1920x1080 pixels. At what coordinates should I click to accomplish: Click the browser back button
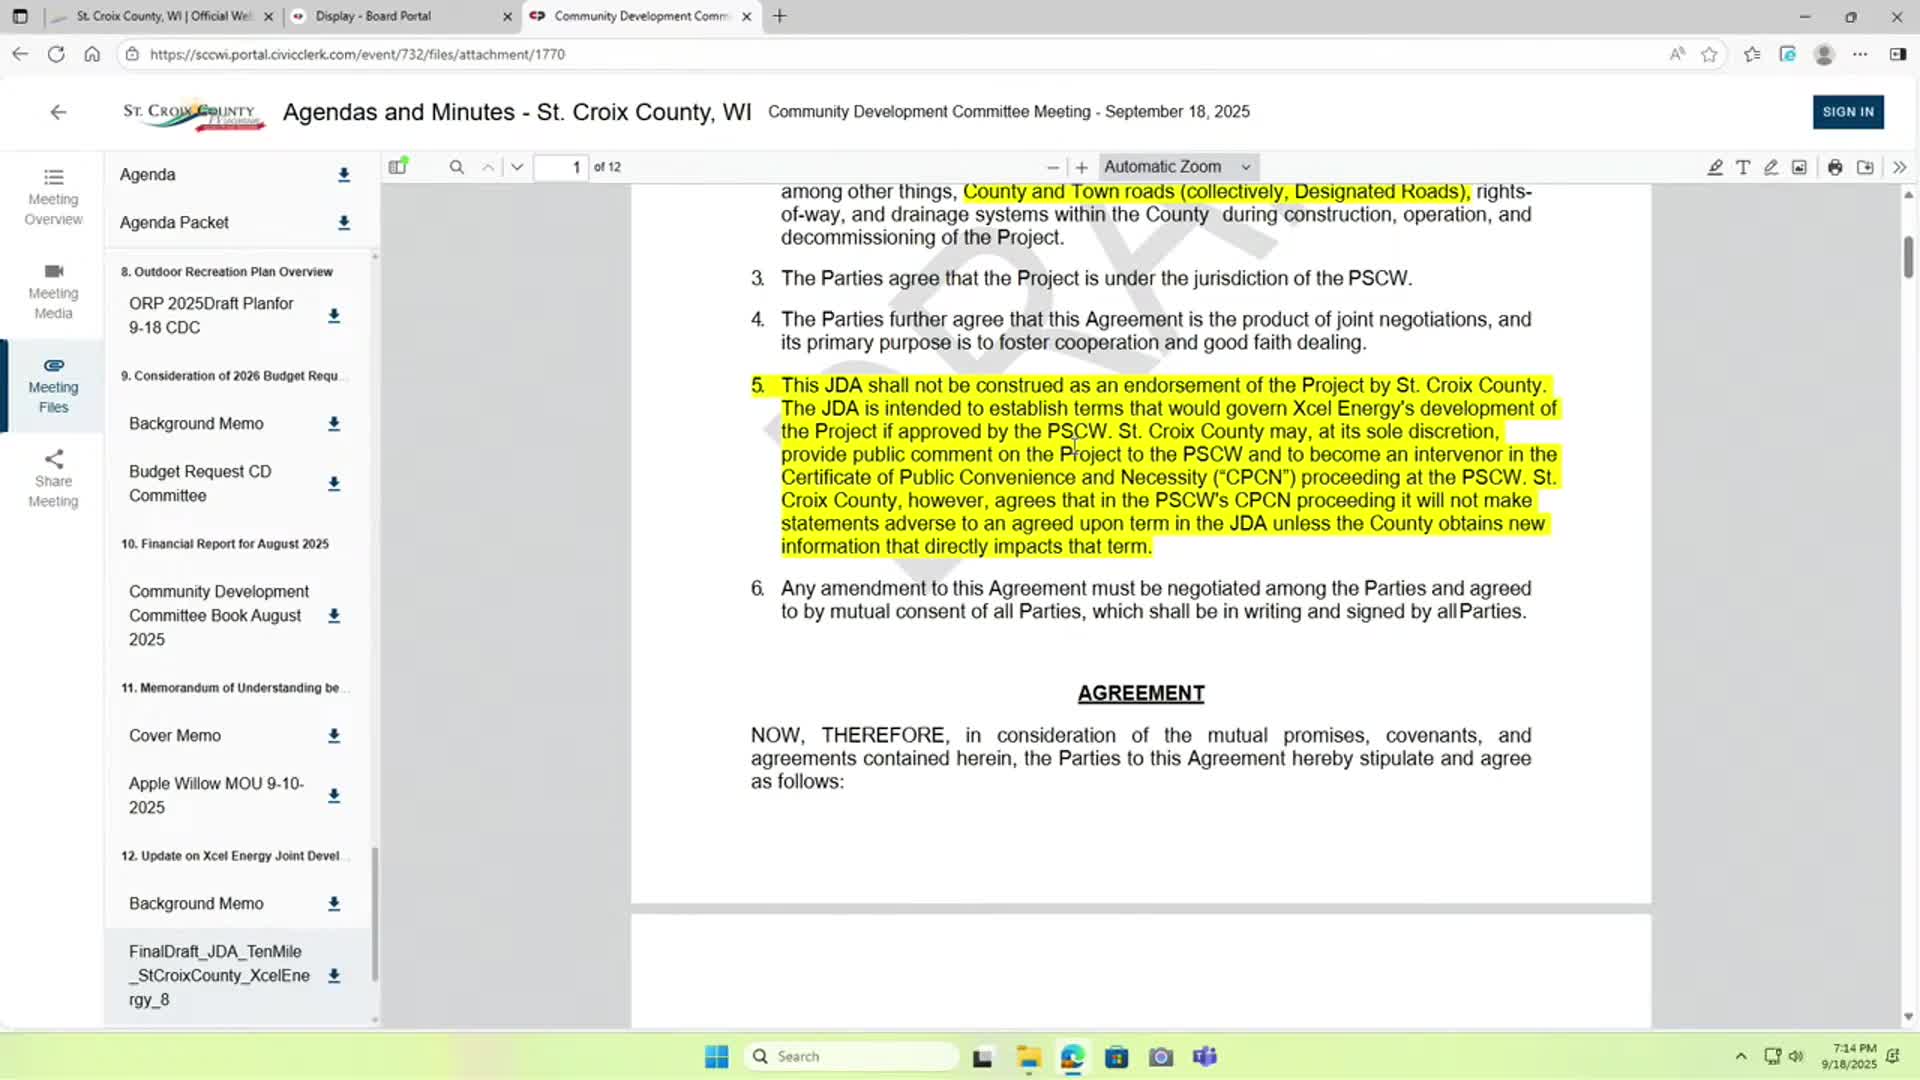(20, 54)
